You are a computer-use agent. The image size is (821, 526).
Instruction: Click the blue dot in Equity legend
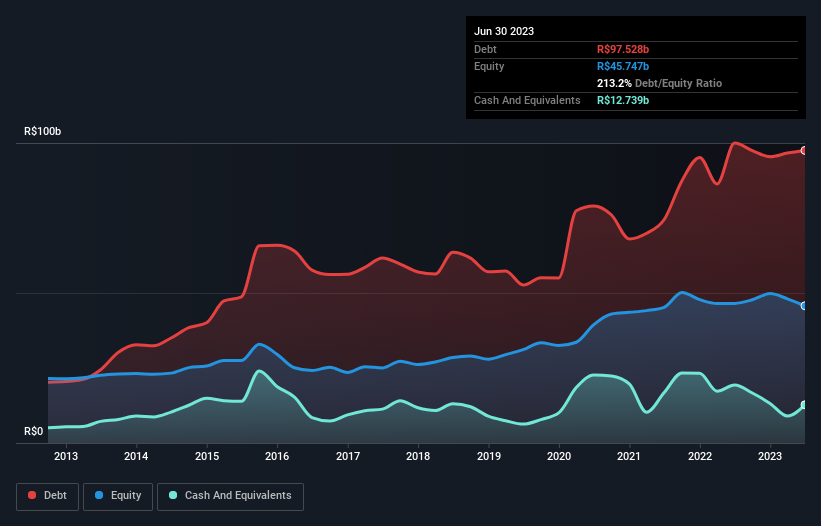pyautogui.click(x=99, y=495)
